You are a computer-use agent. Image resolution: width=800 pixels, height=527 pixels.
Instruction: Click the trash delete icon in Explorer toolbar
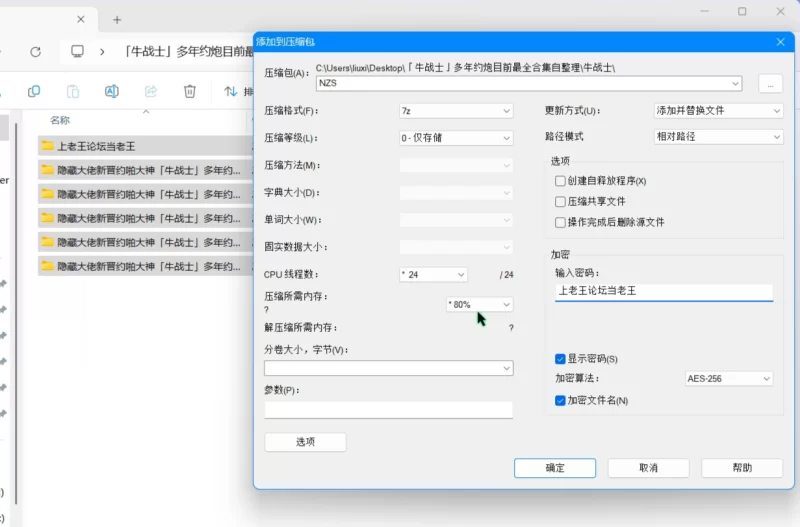pos(190,91)
